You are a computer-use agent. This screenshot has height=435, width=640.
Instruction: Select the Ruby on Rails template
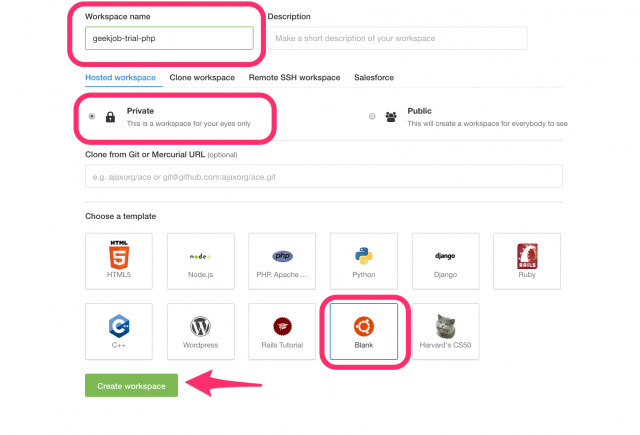point(527,261)
